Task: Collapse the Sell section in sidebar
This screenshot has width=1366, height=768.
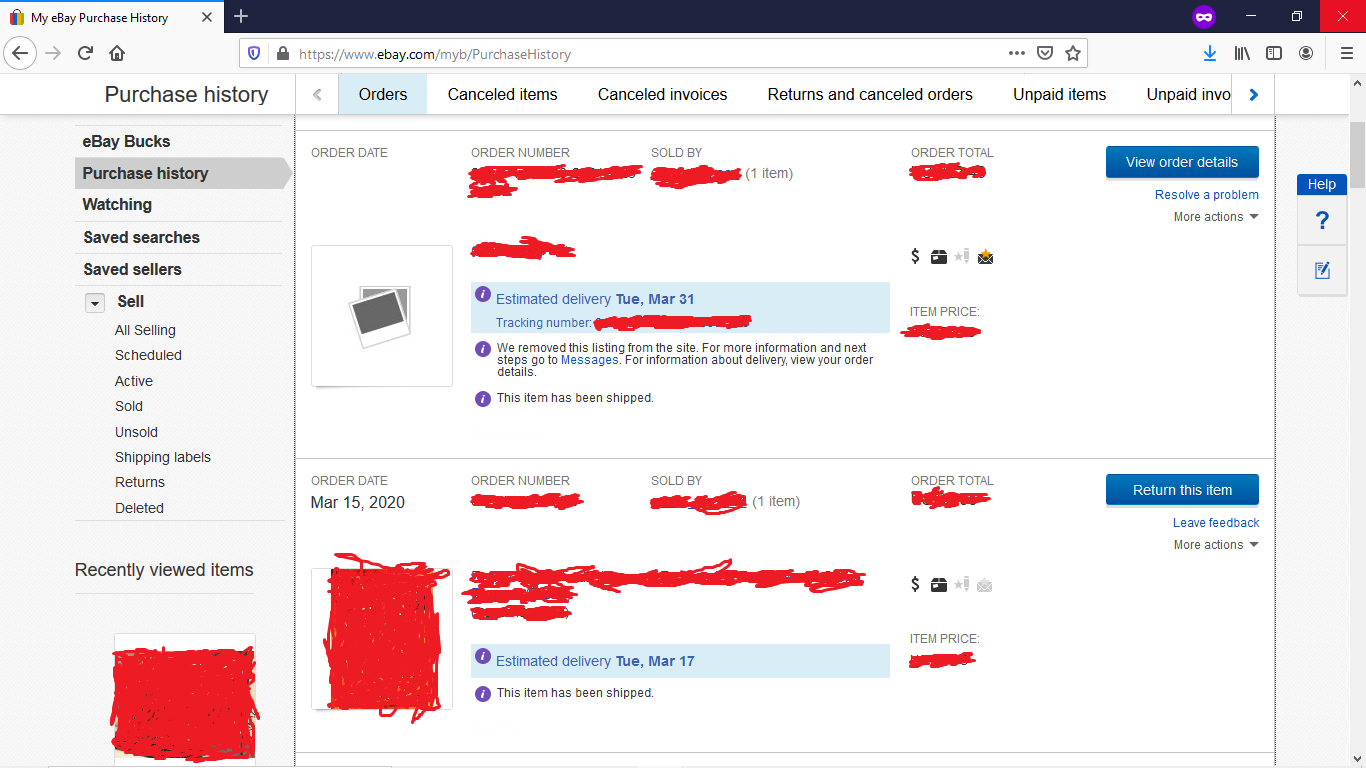Action: tap(95, 302)
